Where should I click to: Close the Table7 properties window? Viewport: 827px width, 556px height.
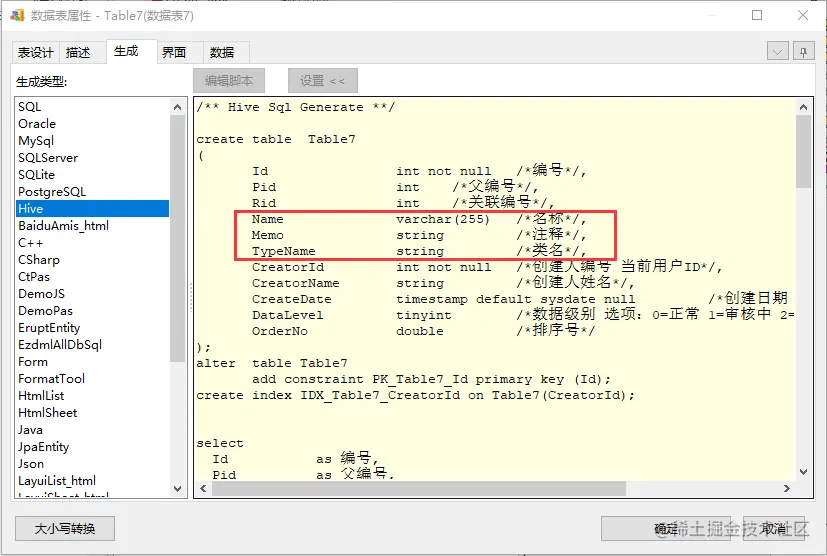pos(803,15)
